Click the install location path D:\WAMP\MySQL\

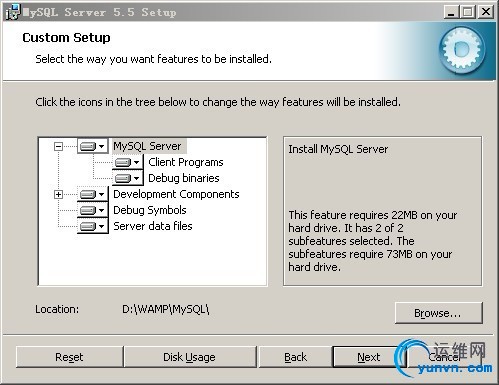click(x=166, y=309)
